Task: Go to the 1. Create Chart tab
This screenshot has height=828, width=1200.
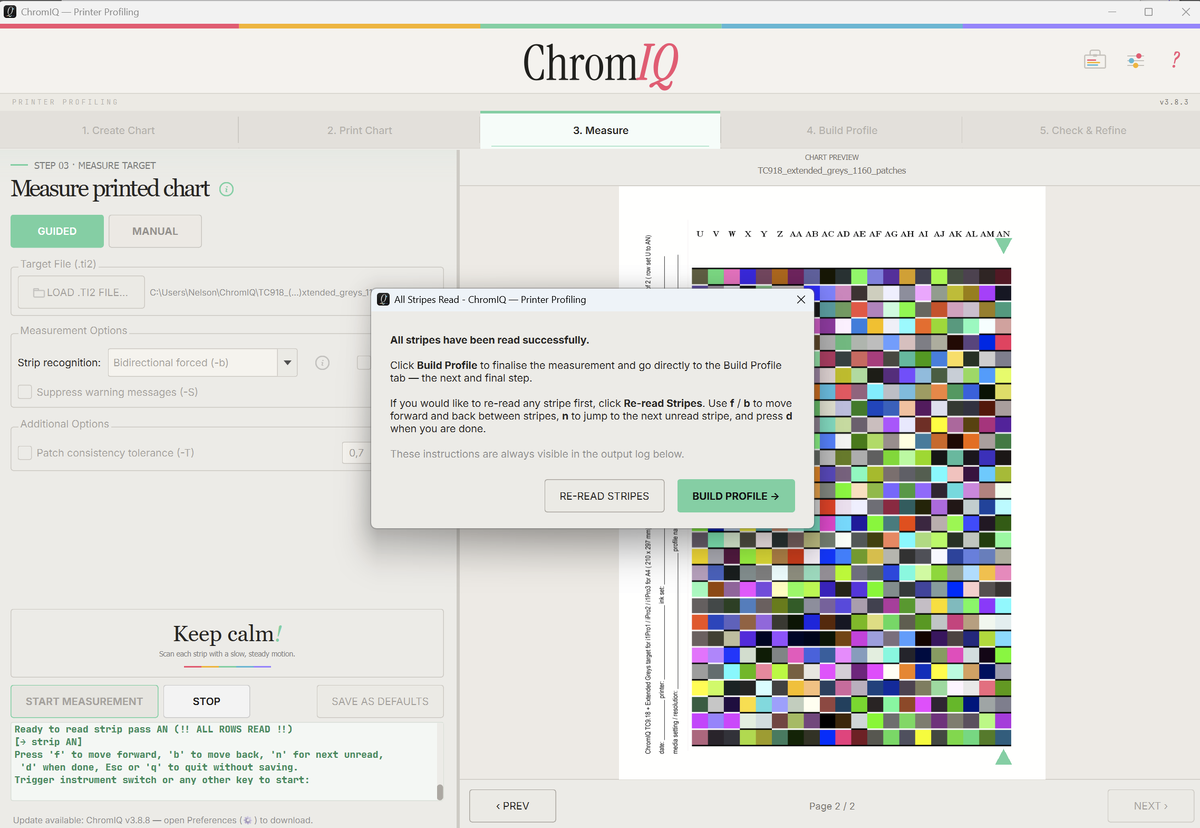Action: pos(118,130)
